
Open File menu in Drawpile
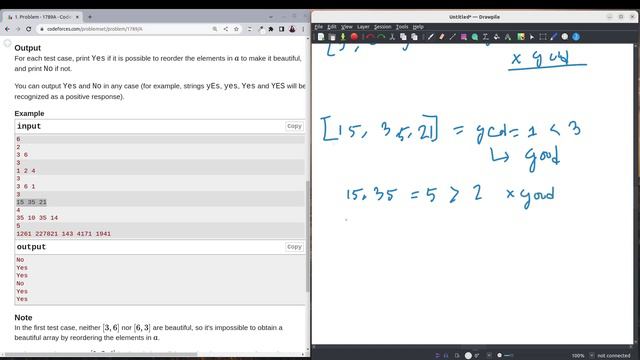318,27
